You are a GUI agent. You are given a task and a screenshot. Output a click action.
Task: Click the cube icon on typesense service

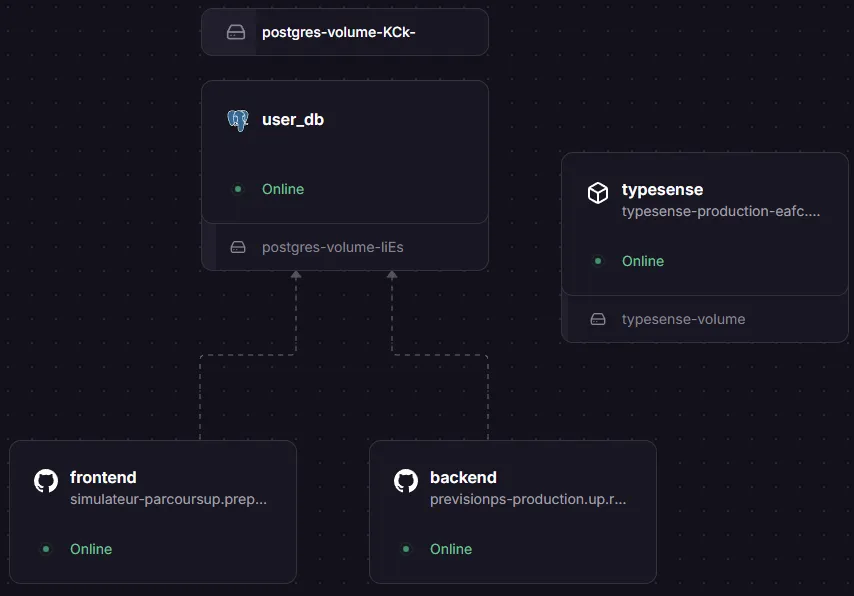pos(597,193)
